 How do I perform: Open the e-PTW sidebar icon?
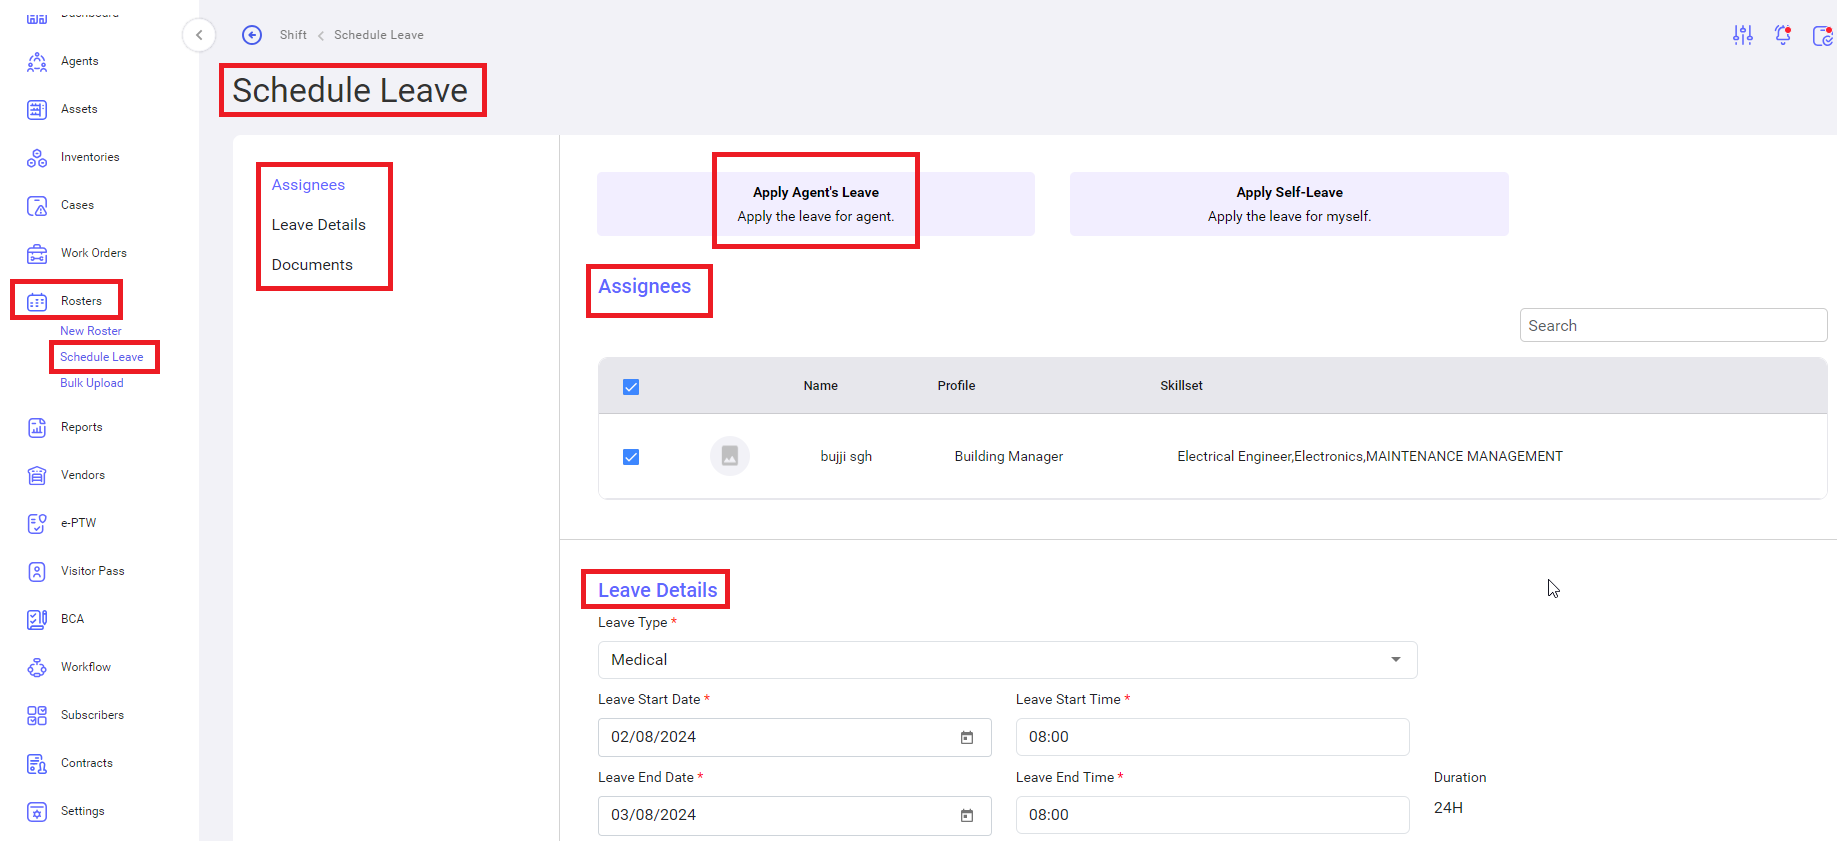pyautogui.click(x=37, y=524)
